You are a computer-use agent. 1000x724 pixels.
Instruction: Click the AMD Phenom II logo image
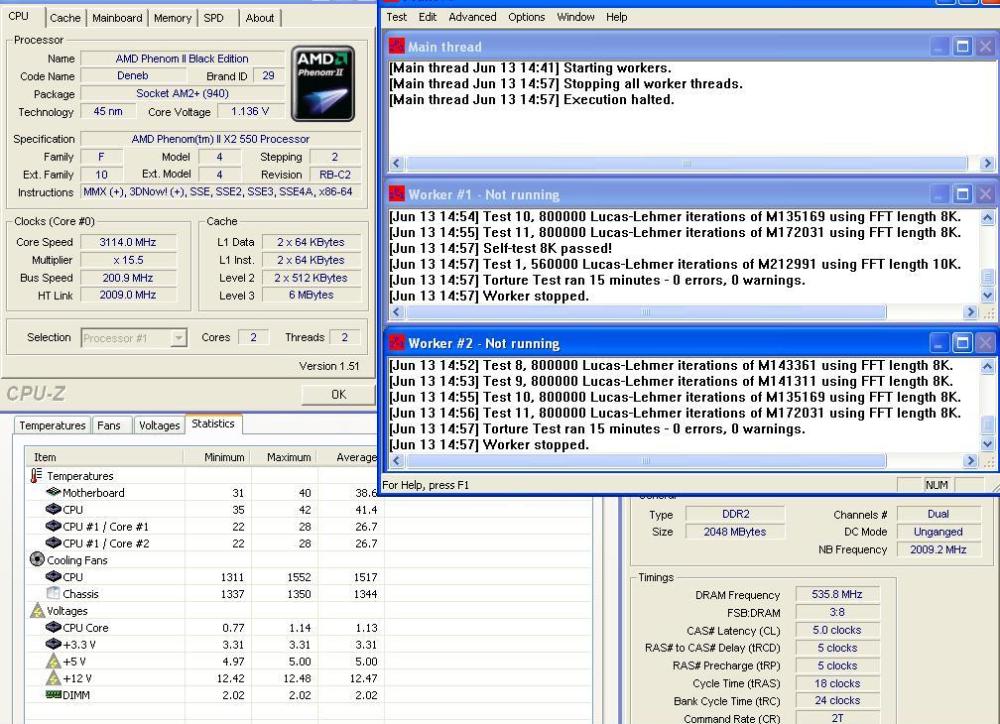tap(323, 83)
